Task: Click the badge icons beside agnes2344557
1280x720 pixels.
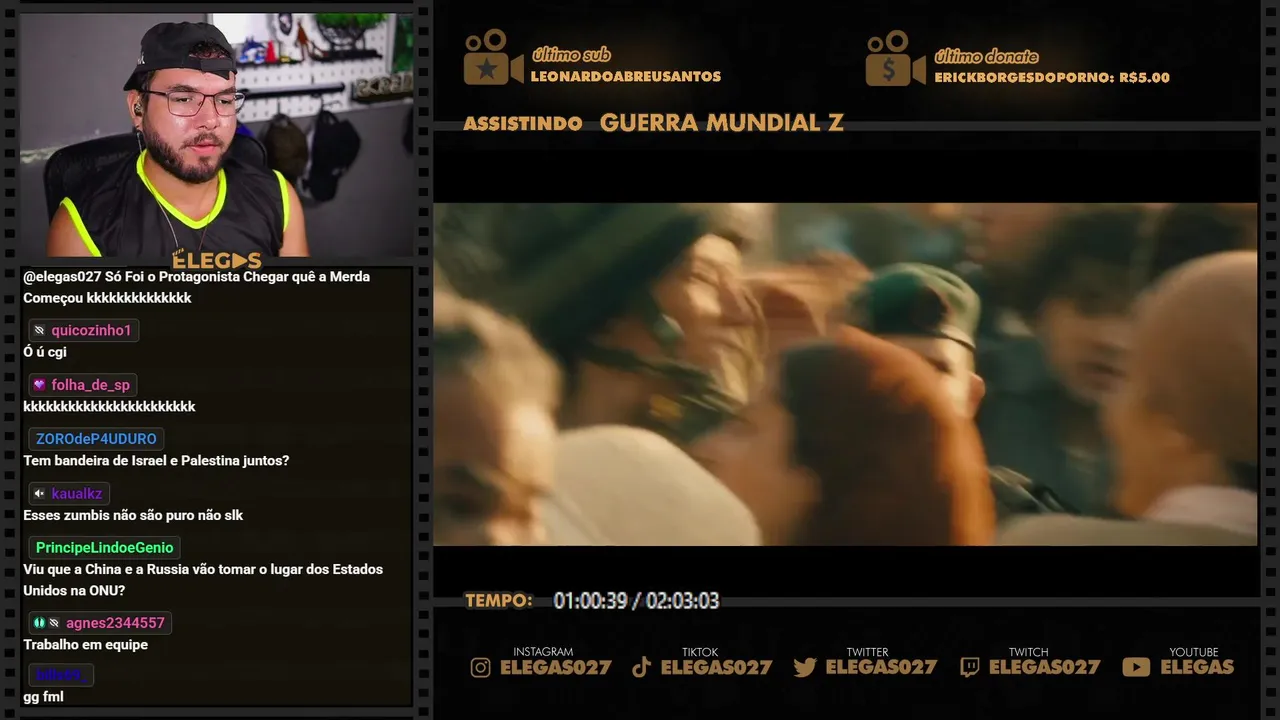Action: pos(46,623)
